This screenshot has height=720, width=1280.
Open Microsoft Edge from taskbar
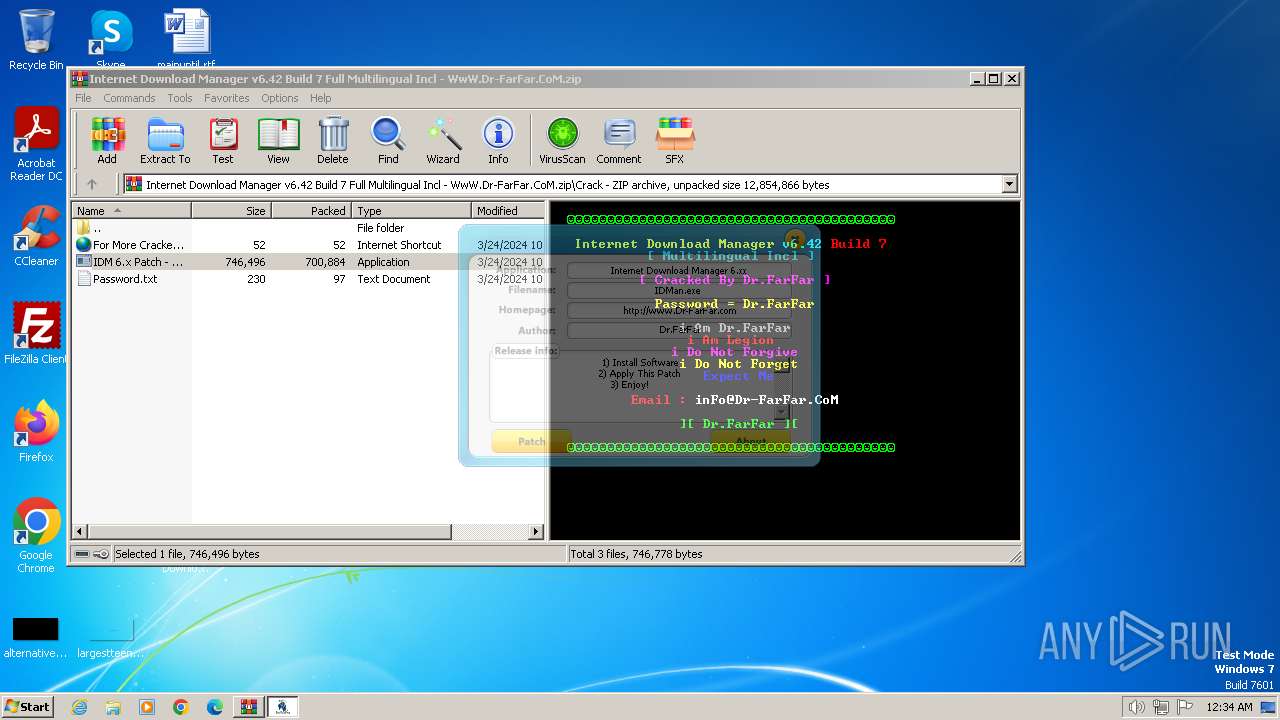coord(215,707)
